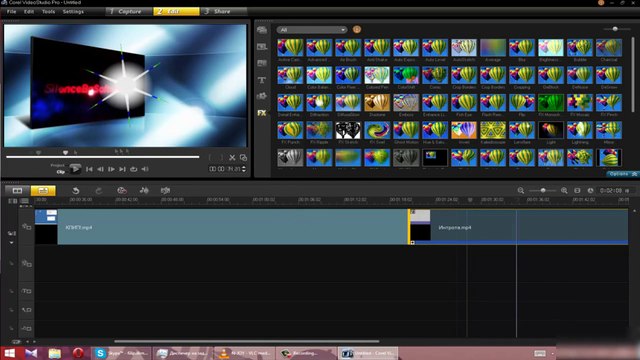Step to the previous frame

click(x=100, y=169)
